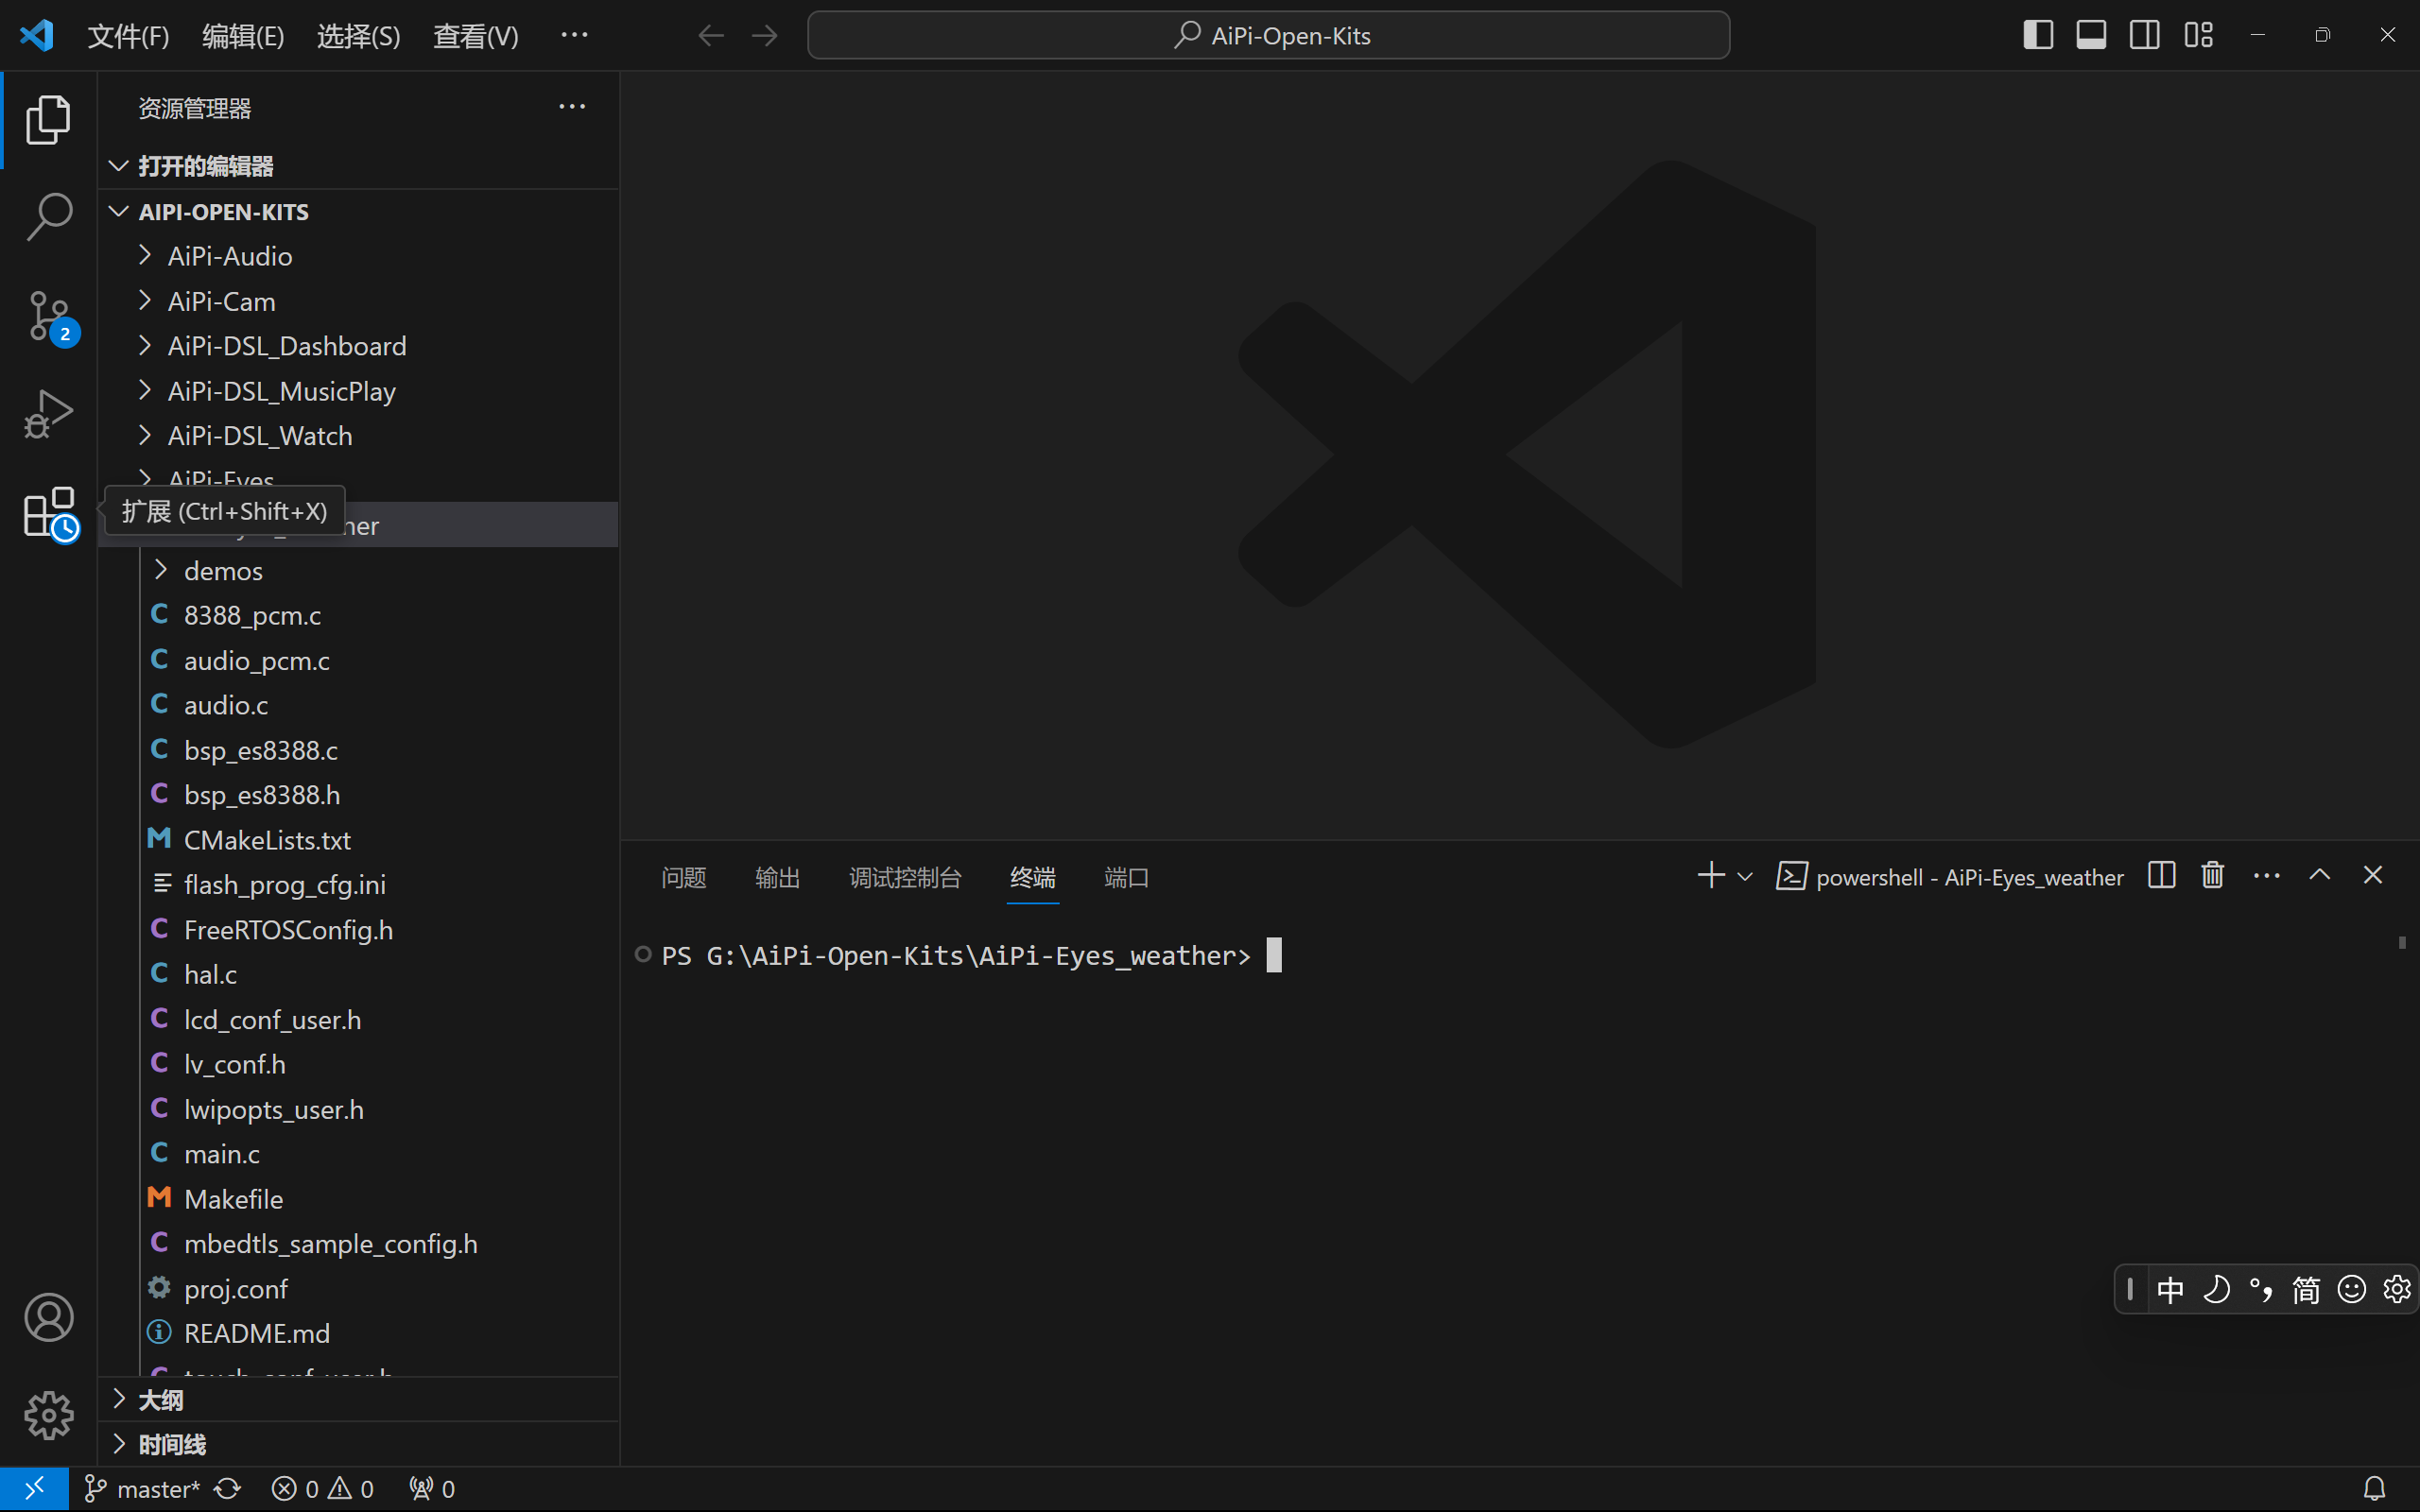Create a new terminal with plus icon
2420x1512 pixels.
(1711, 876)
